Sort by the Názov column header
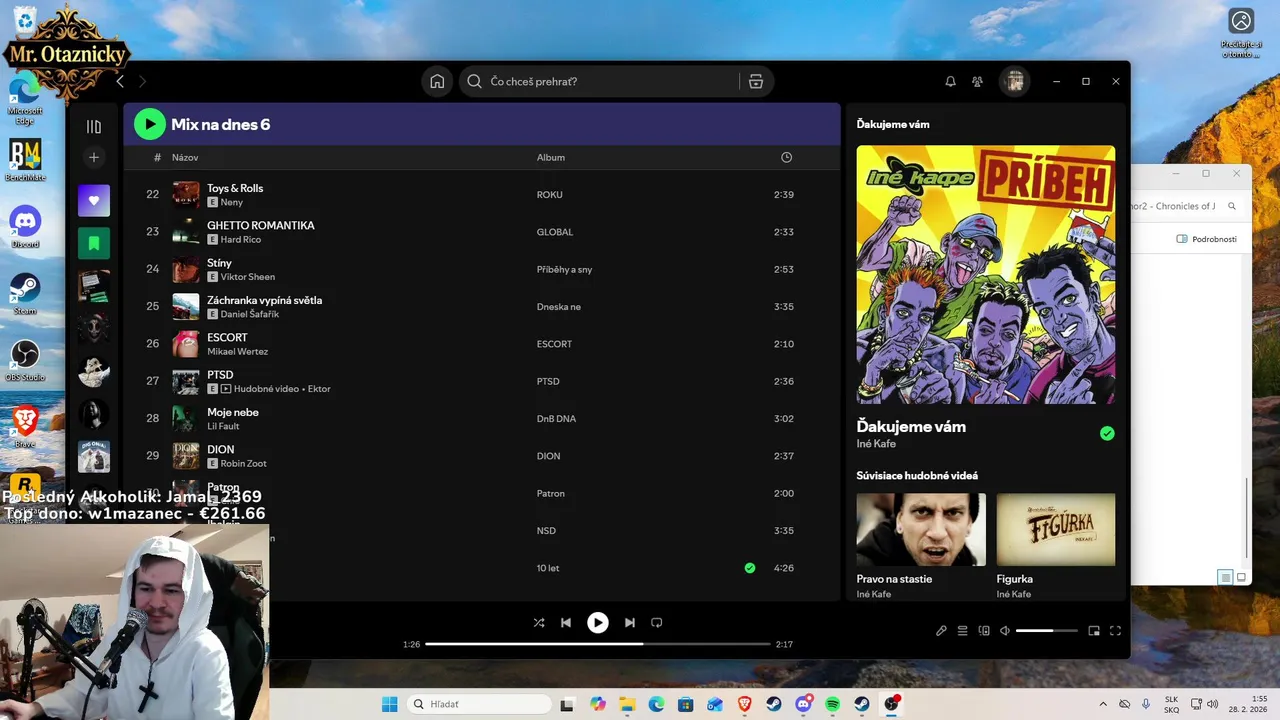The height and width of the screenshot is (720, 1280). click(x=185, y=157)
